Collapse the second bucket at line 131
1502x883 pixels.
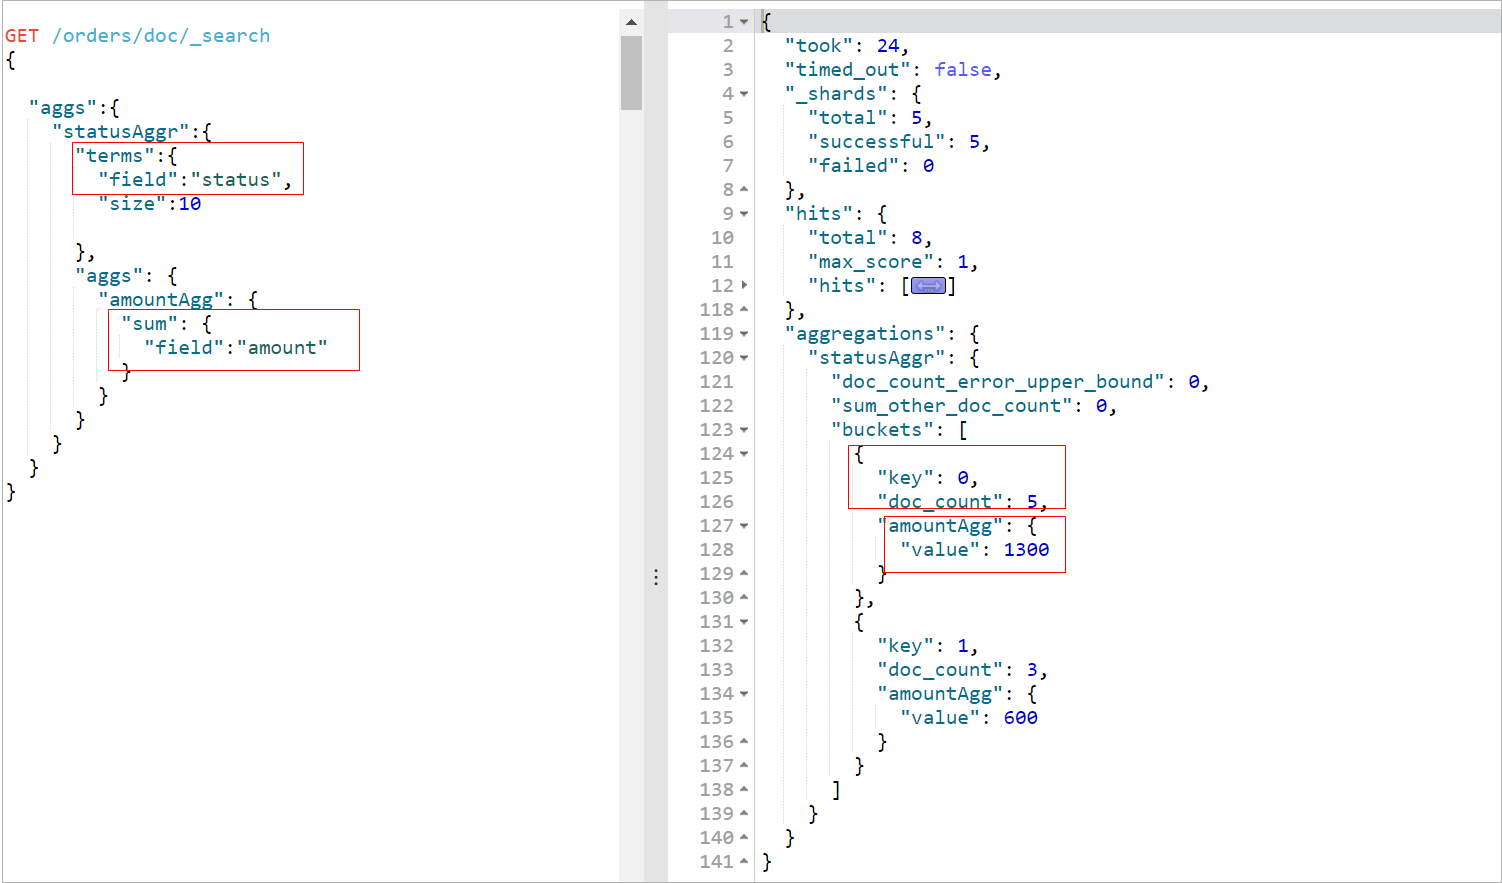(x=744, y=622)
